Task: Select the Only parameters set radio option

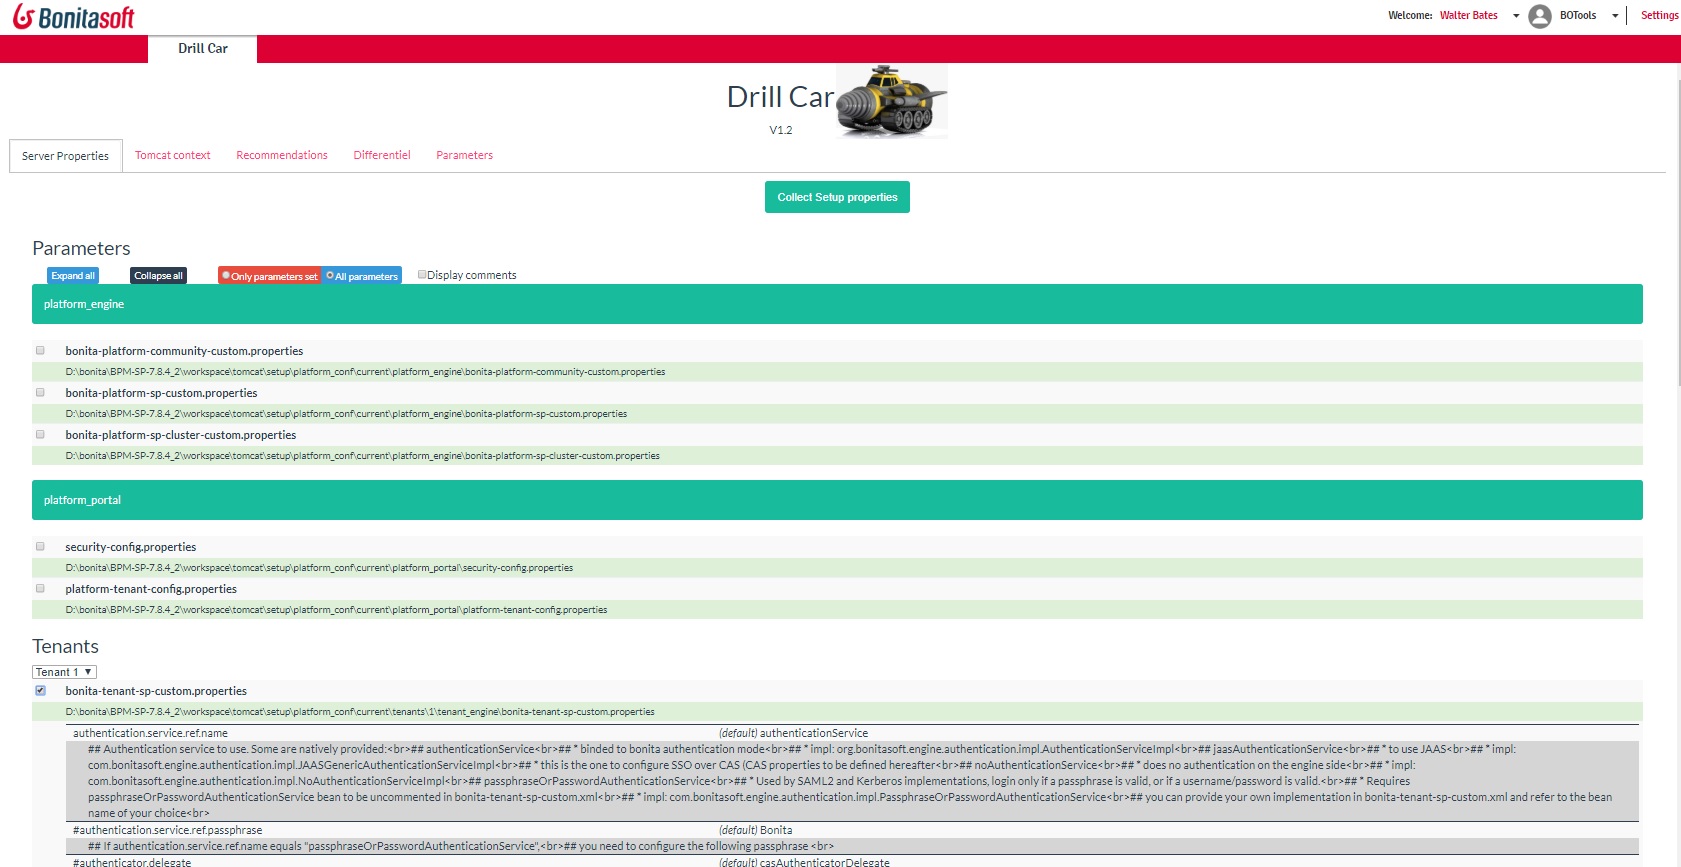Action: pos(226,275)
